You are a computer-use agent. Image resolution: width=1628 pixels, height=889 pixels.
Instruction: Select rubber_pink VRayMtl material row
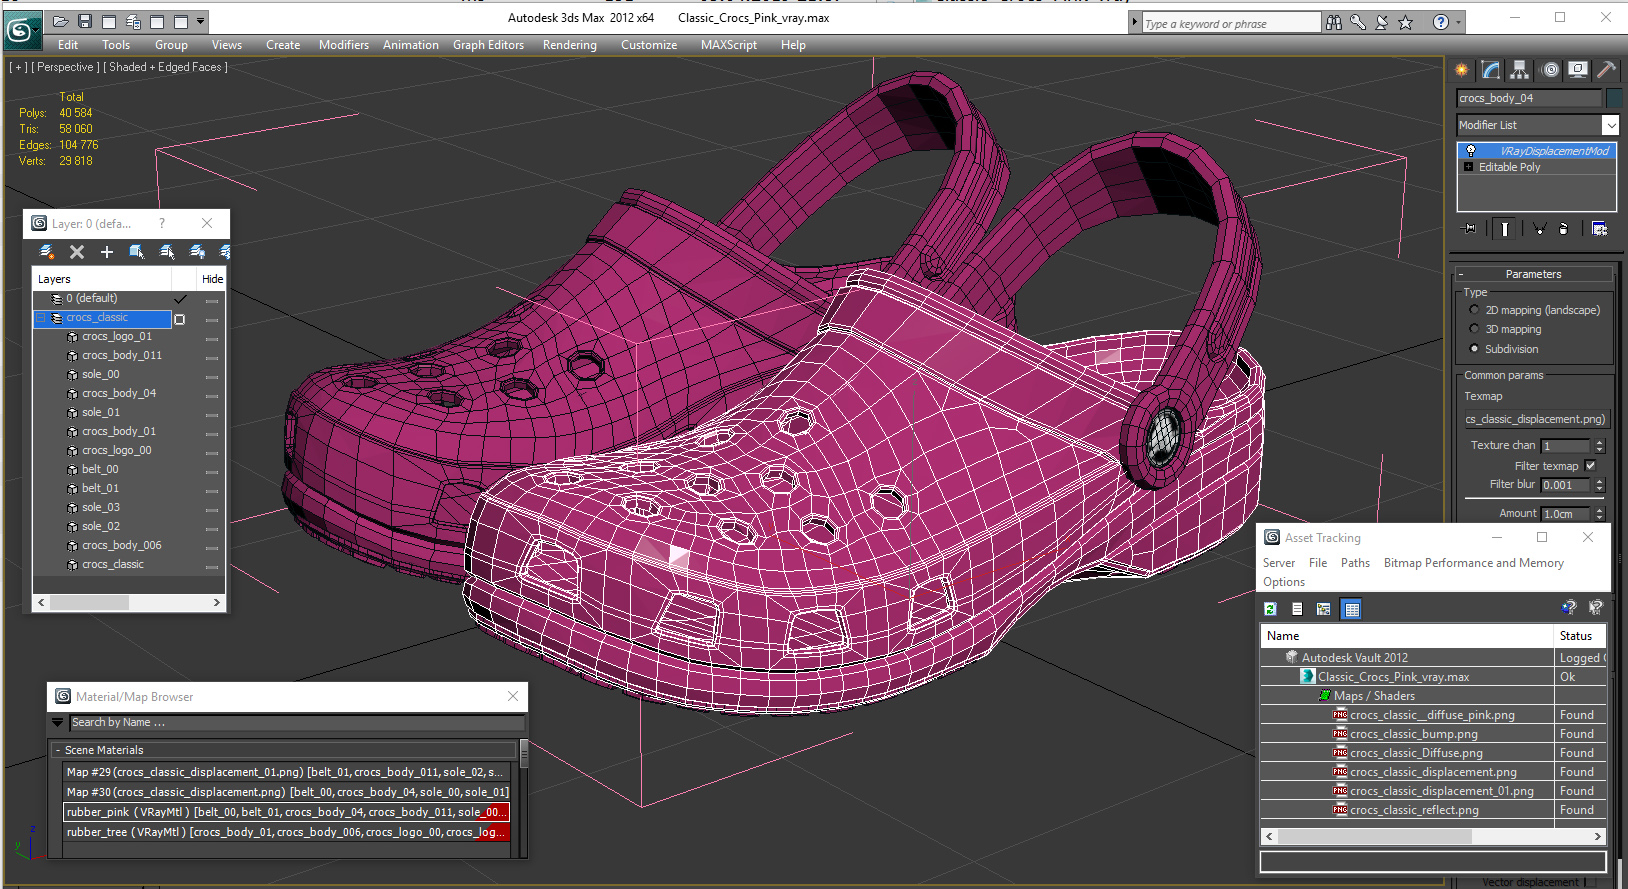(x=286, y=812)
